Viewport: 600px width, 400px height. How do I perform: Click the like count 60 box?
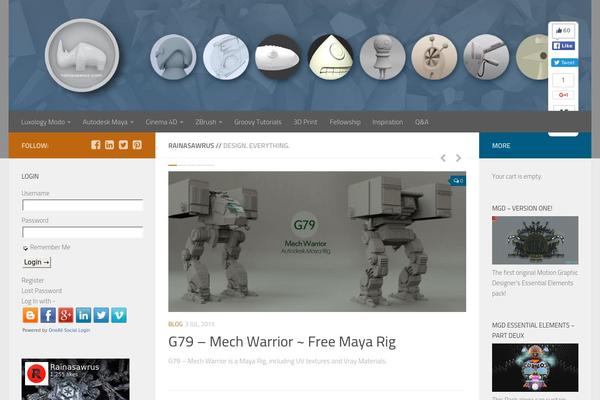coord(563,31)
